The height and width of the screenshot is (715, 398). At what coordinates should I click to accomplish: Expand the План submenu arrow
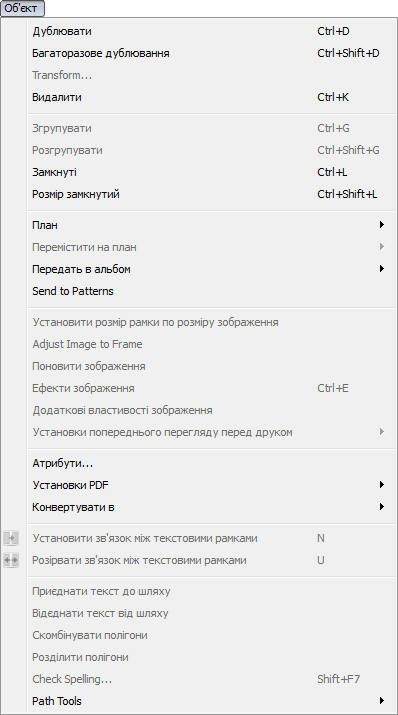[x=382, y=225]
